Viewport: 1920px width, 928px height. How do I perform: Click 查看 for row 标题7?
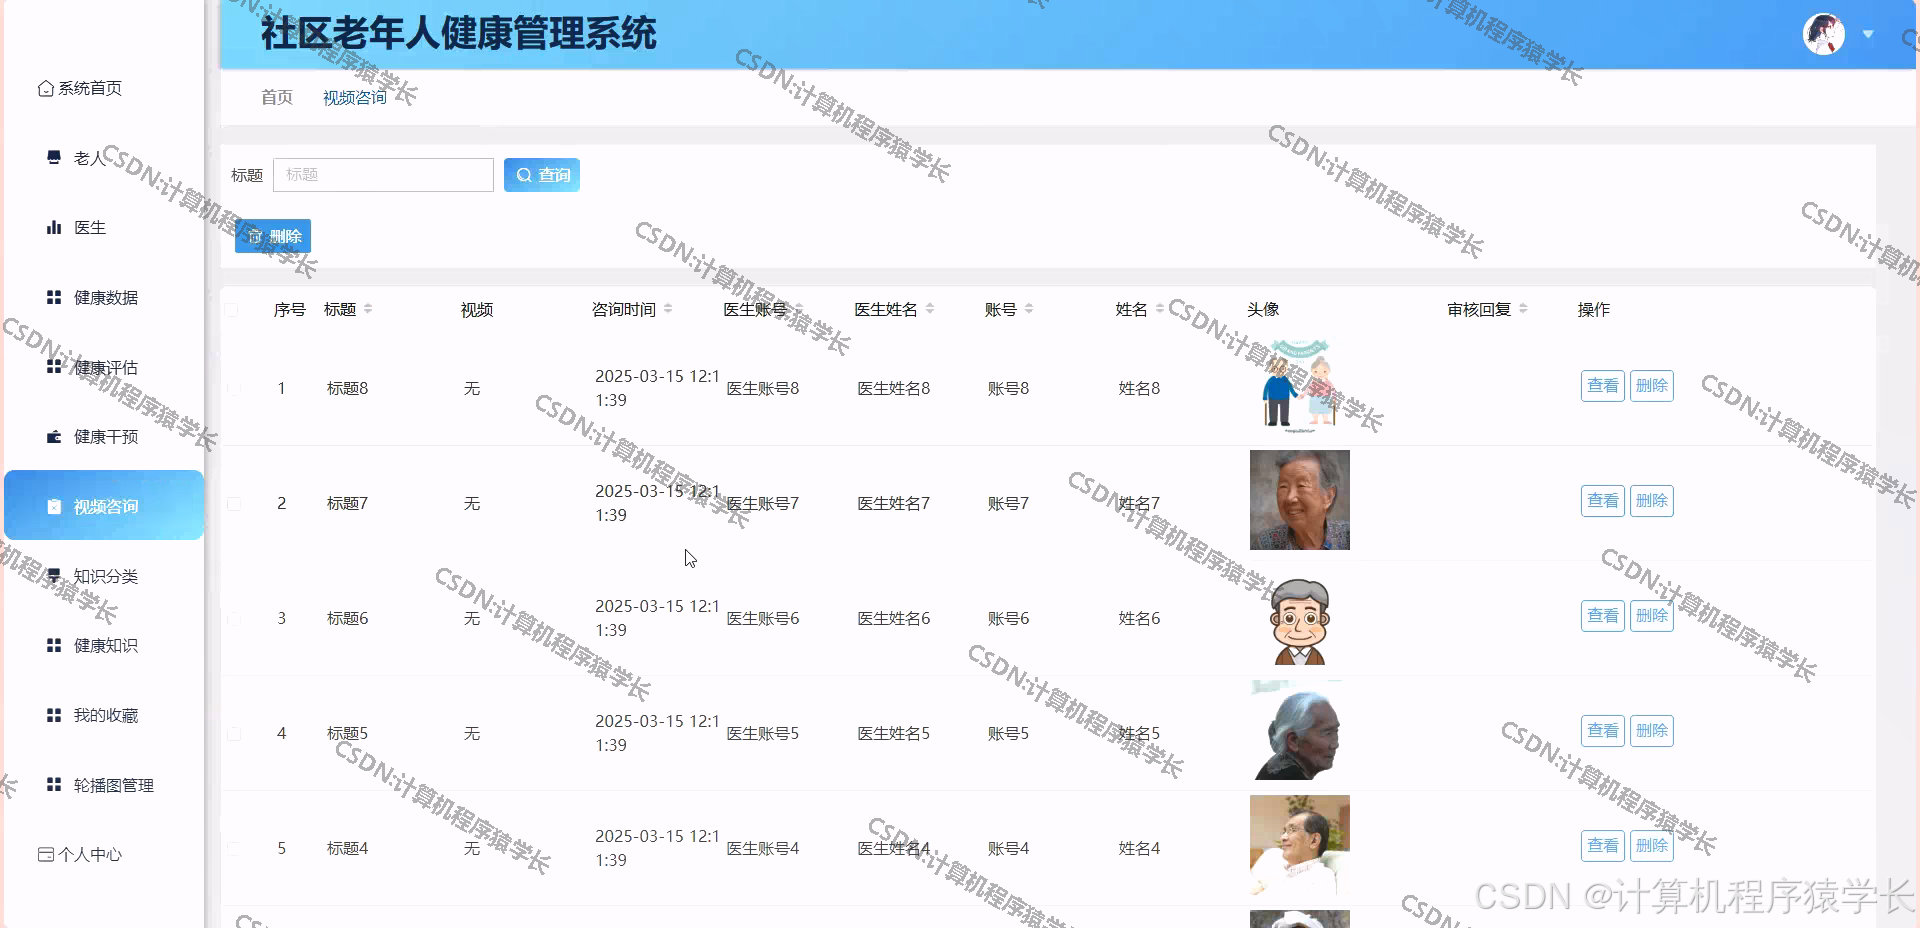[x=1603, y=501]
